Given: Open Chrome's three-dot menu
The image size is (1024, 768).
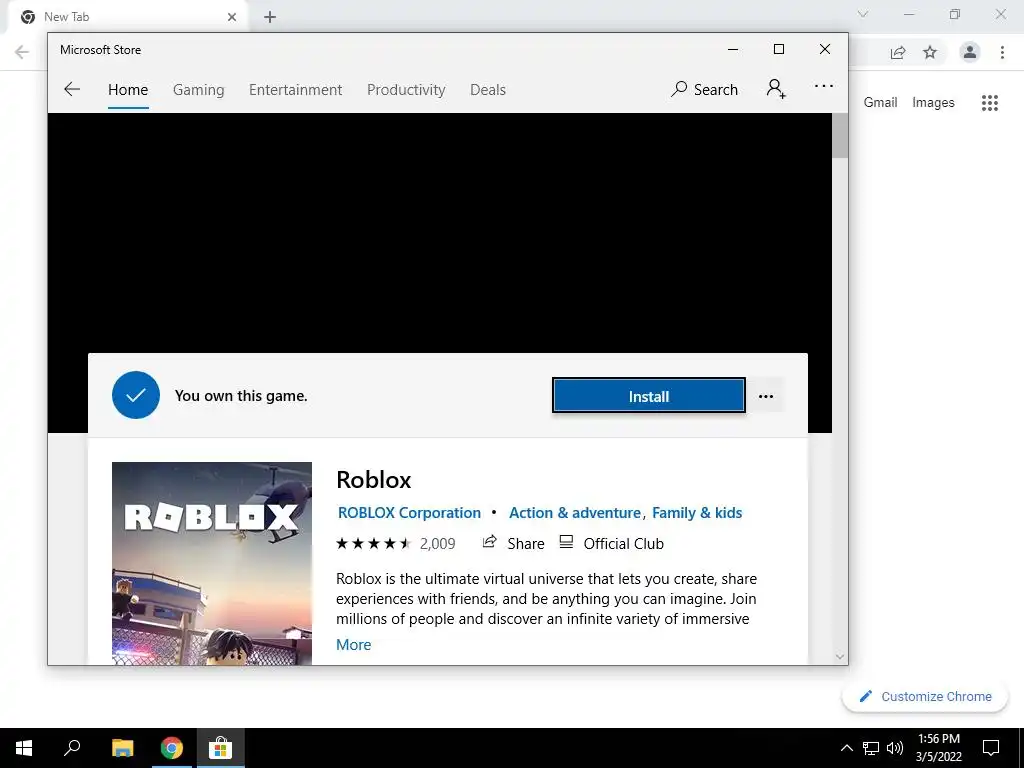Looking at the screenshot, I should pyautogui.click(x=1002, y=52).
